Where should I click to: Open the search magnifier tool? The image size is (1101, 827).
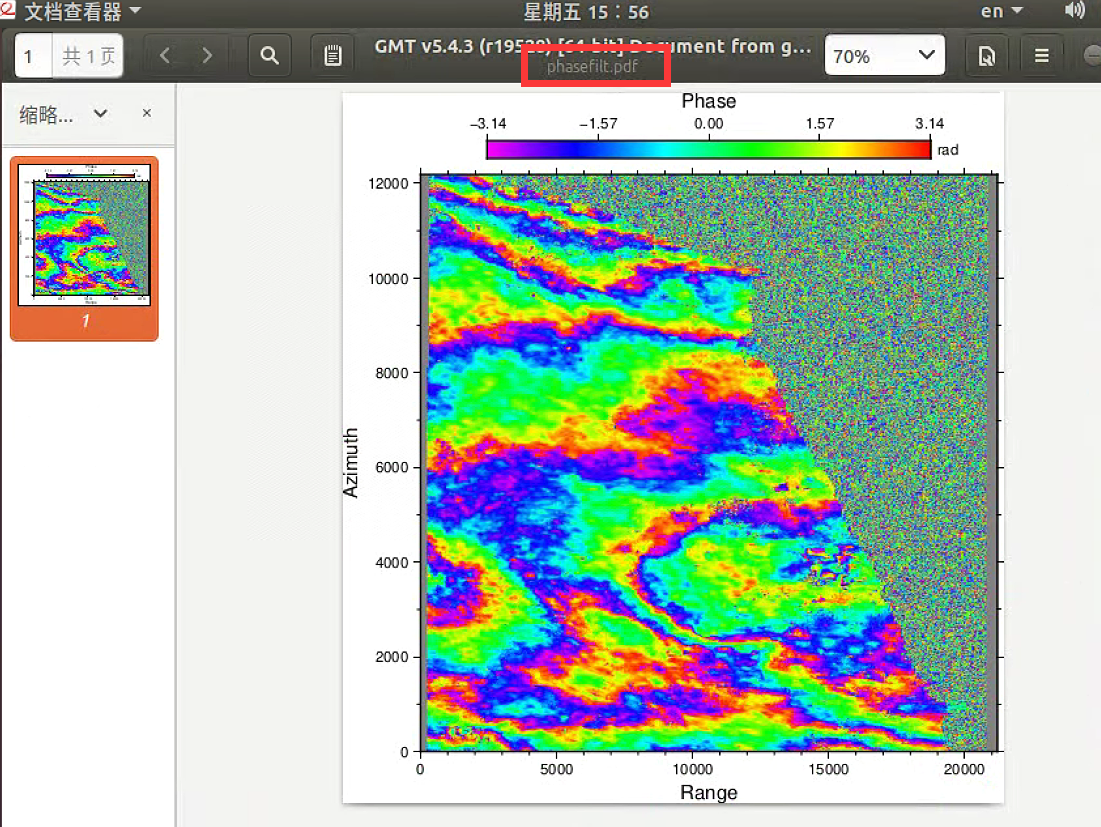tap(270, 55)
